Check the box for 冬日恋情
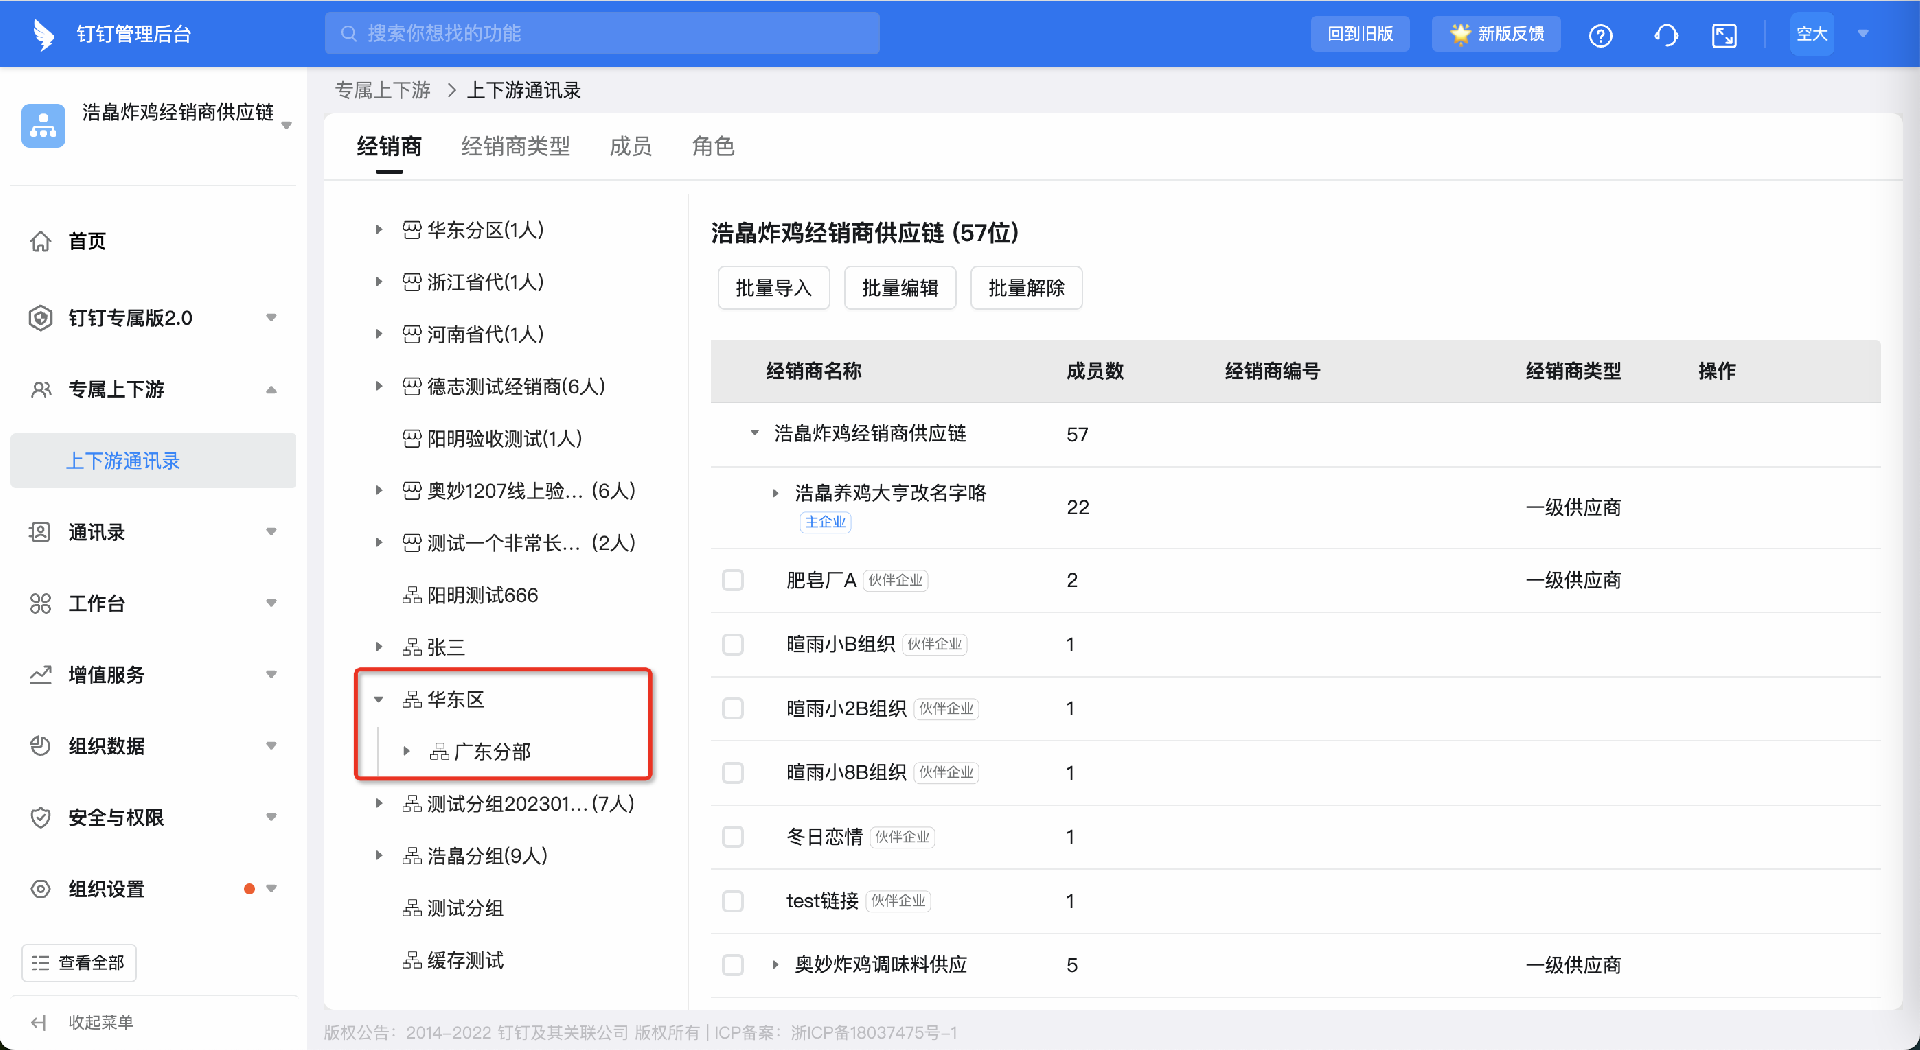Image resolution: width=1920 pixels, height=1050 pixels. point(733,836)
